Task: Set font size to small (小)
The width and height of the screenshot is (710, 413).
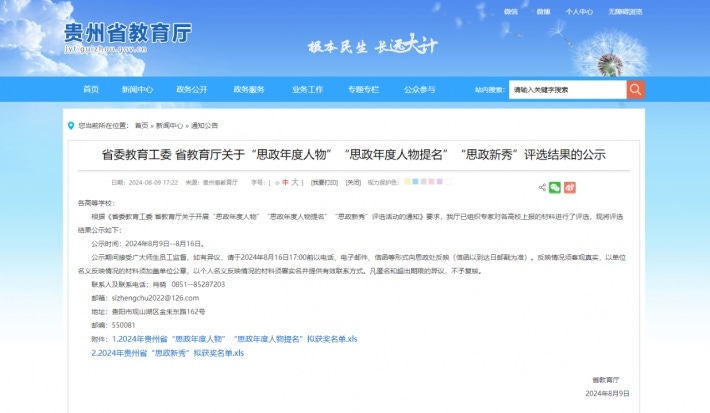Action: (x=277, y=183)
